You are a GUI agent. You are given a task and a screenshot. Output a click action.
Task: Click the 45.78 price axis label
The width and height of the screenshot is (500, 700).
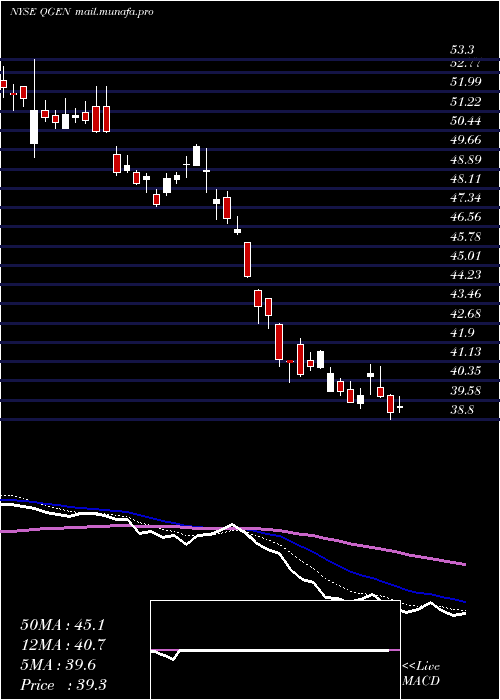click(x=465, y=236)
